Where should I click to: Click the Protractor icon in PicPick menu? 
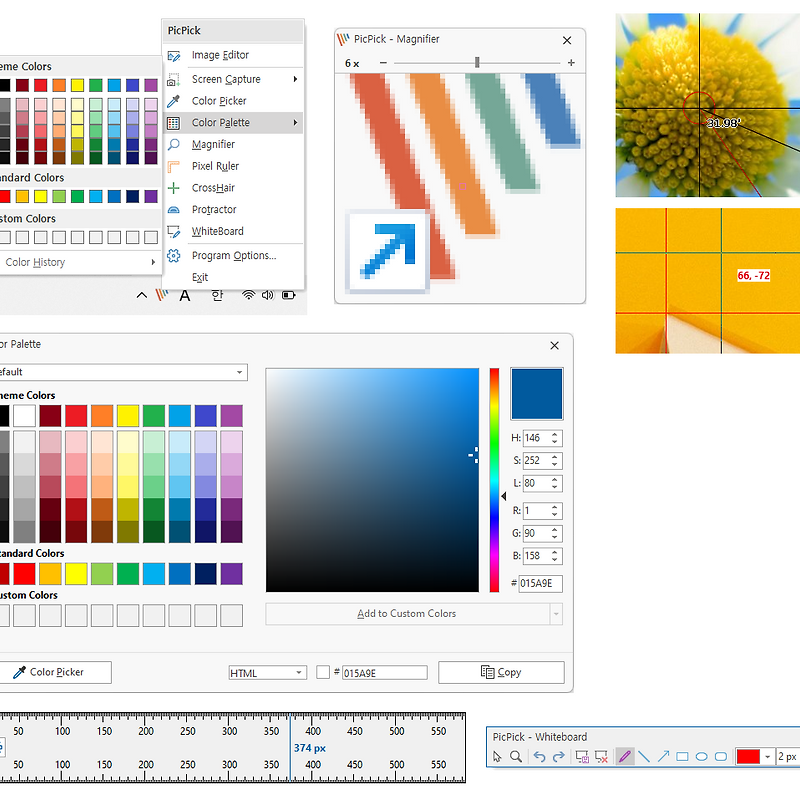point(173,210)
